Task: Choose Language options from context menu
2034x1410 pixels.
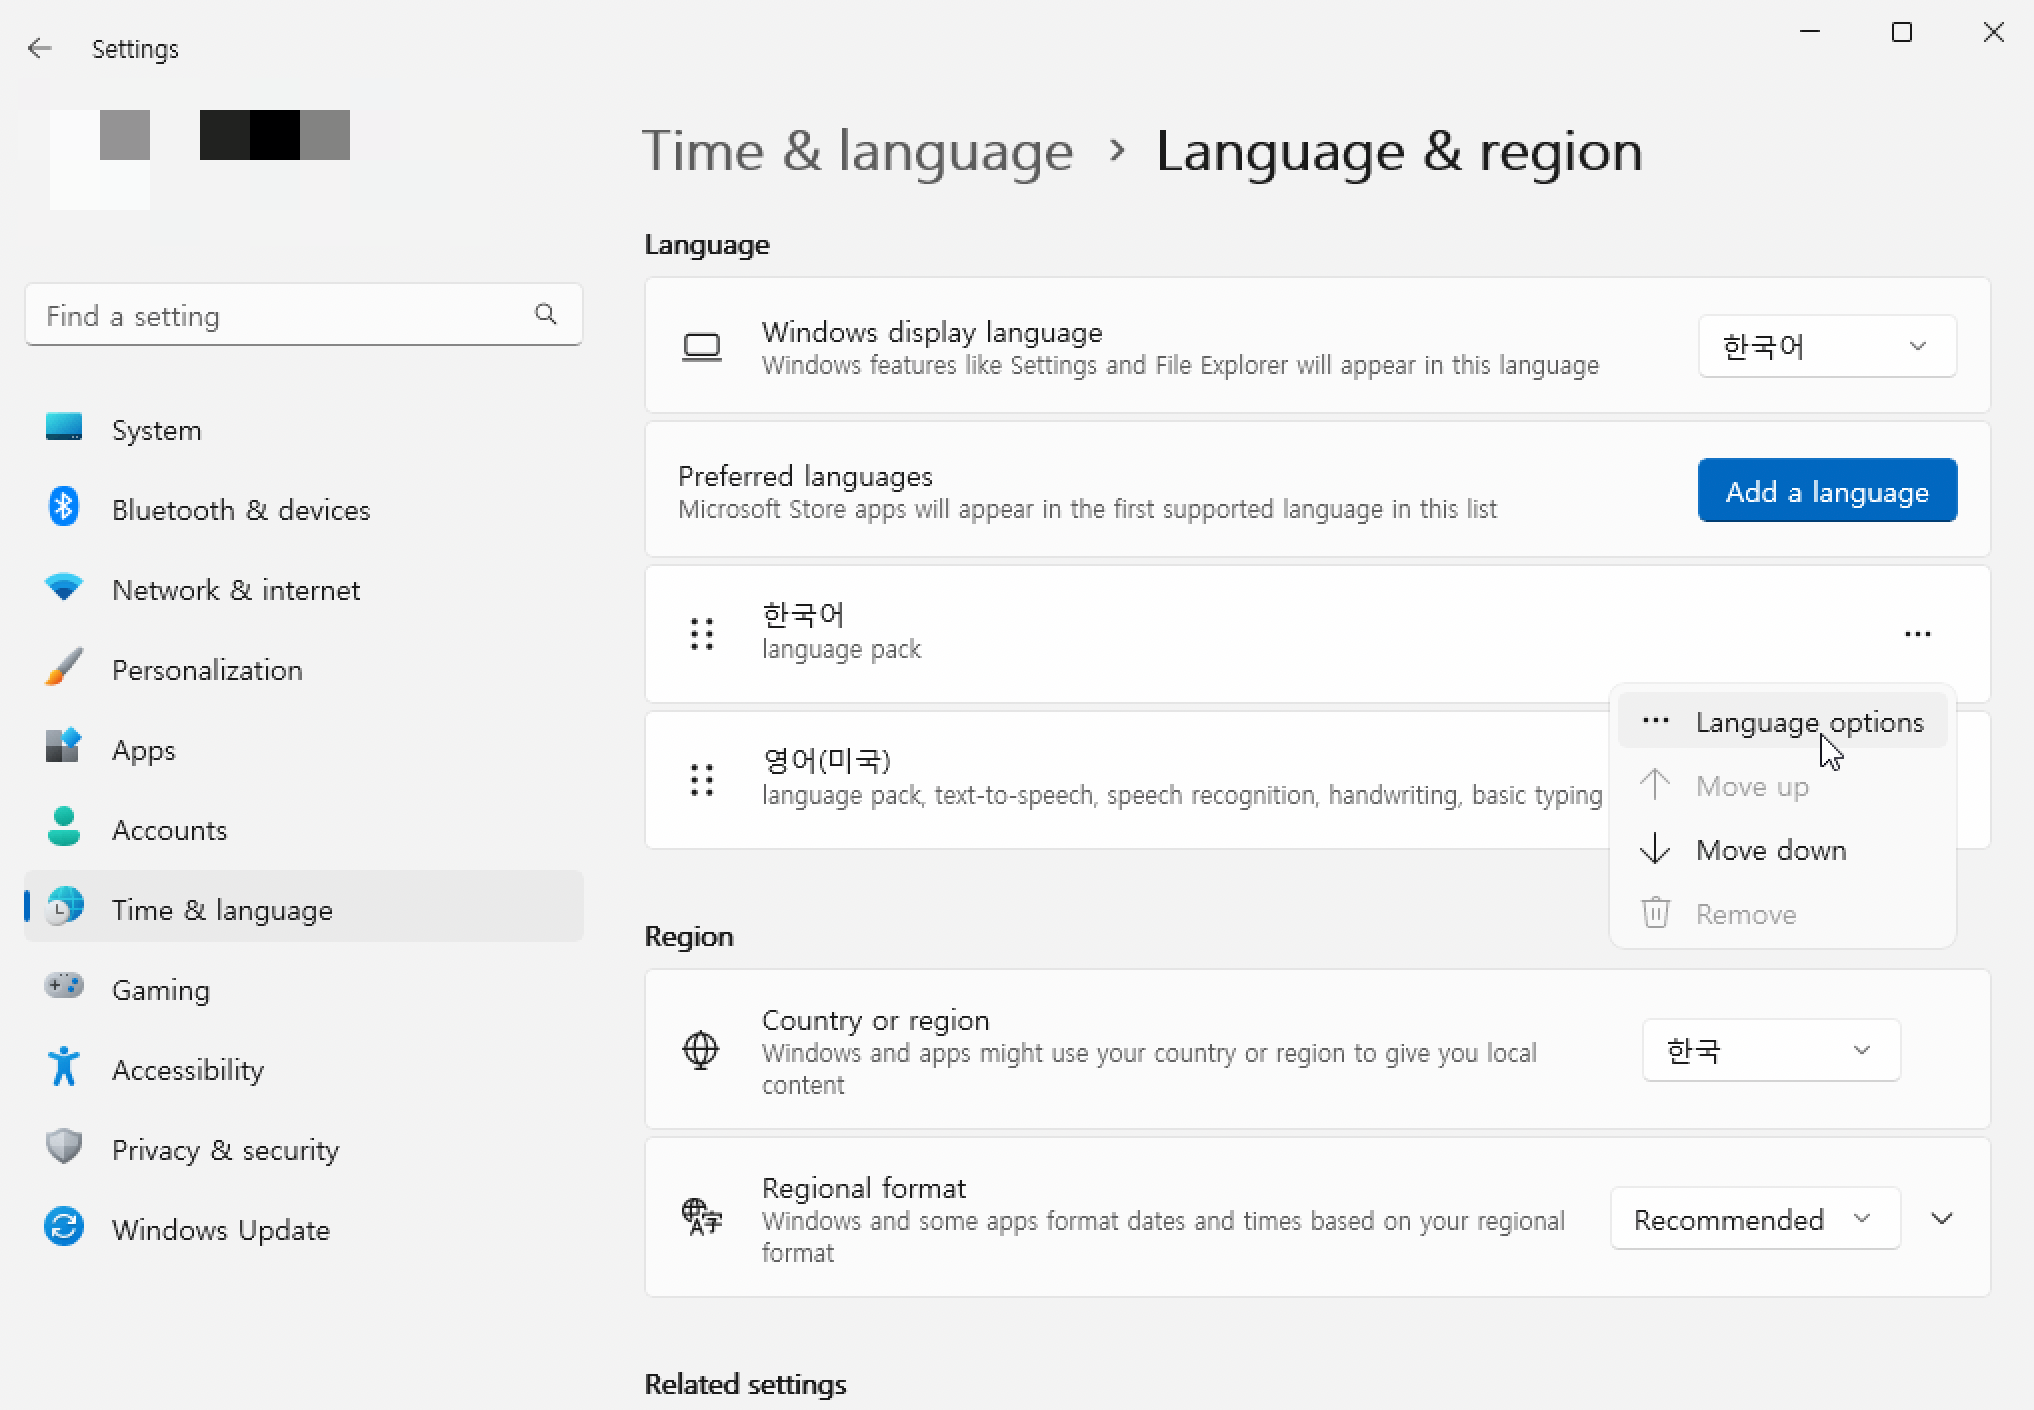Action: (x=1808, y=722)
